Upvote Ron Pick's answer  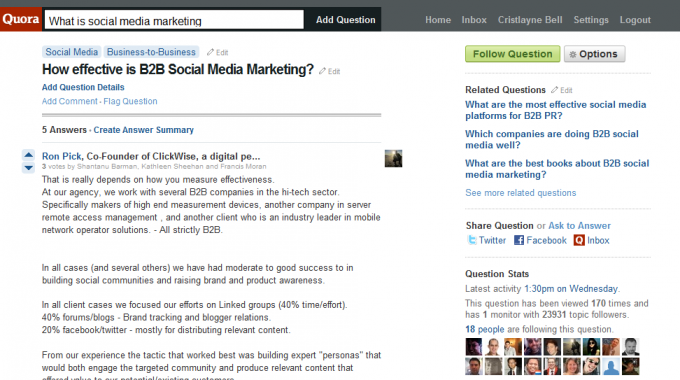29,155
